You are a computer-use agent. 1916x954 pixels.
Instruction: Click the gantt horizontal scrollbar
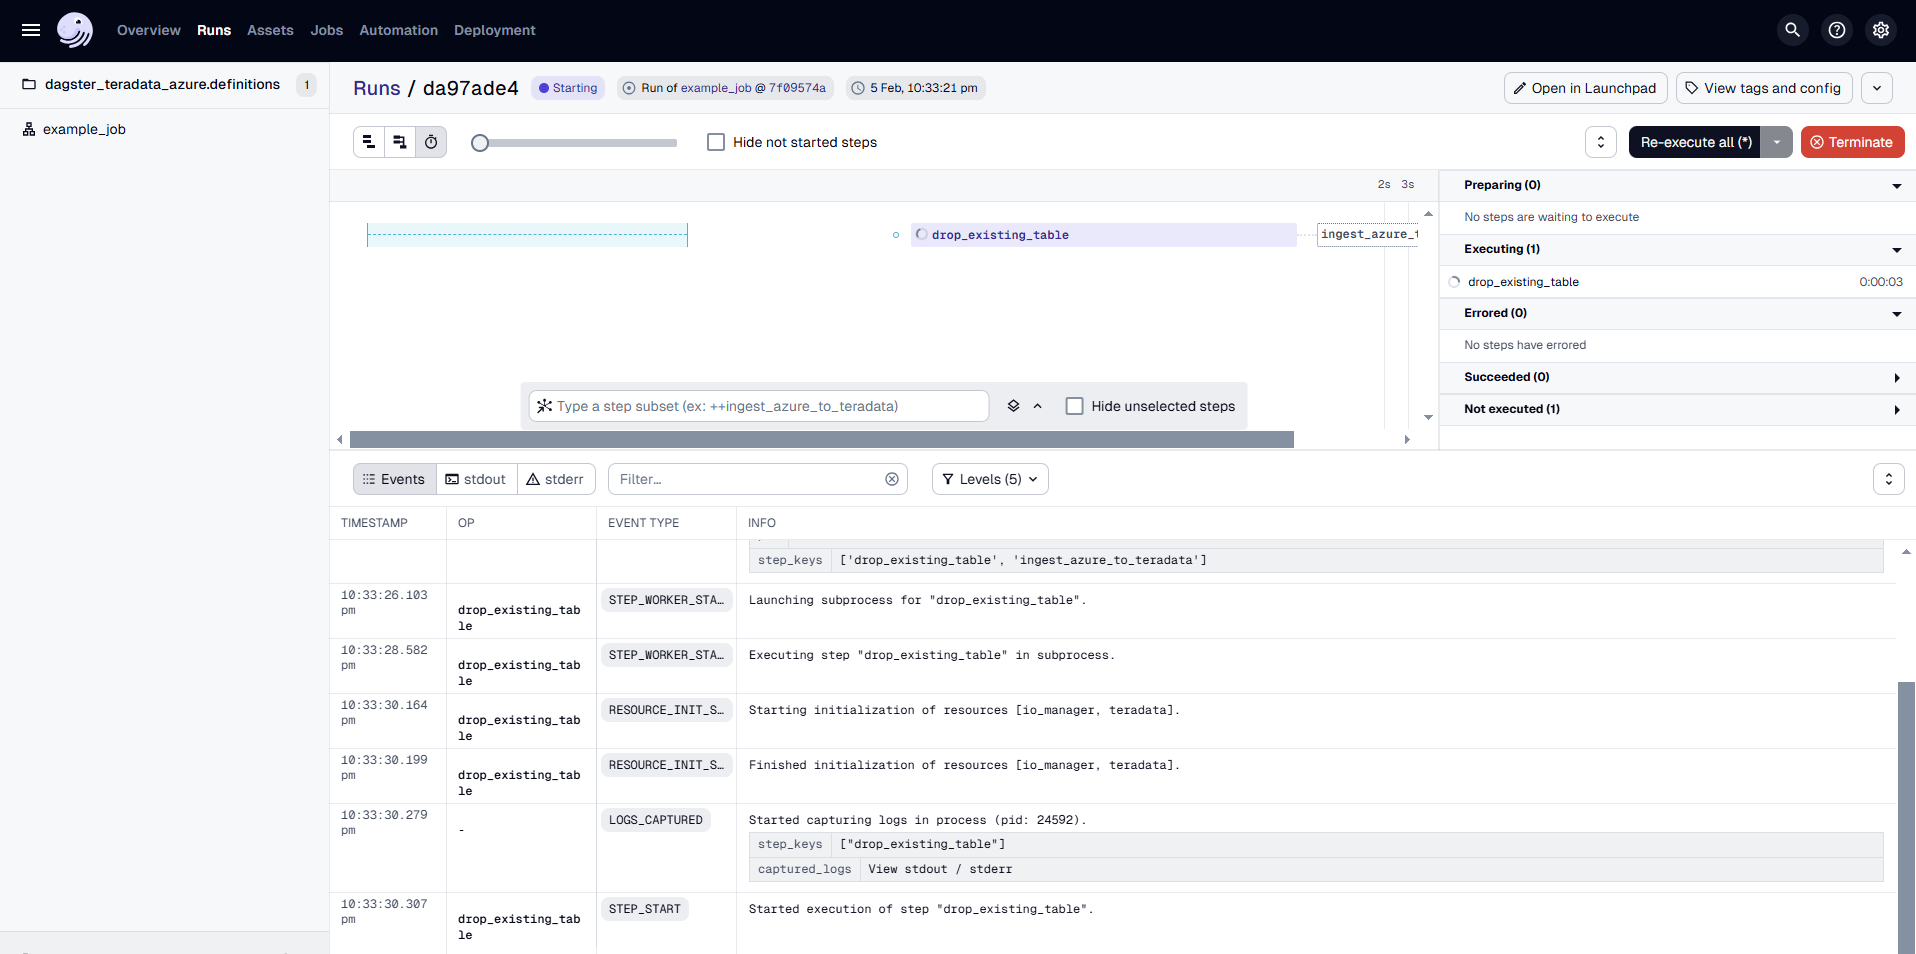coord(822,440)
